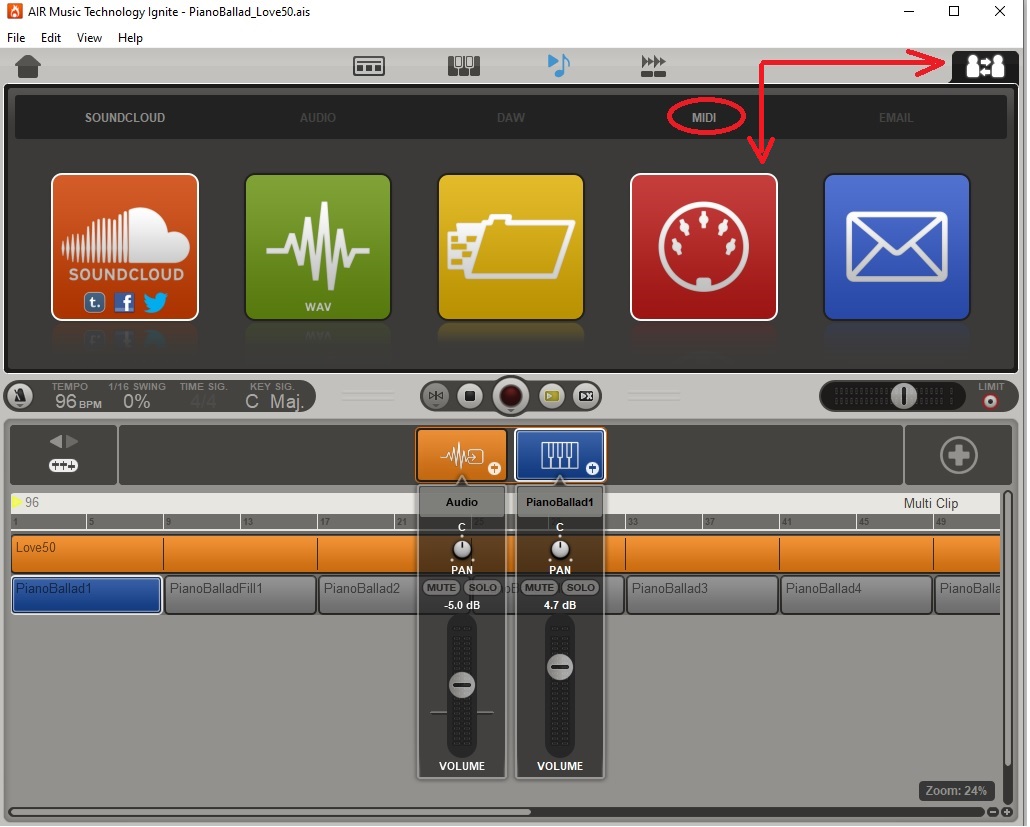Switch to the MIDI share tab

(704, 118)
